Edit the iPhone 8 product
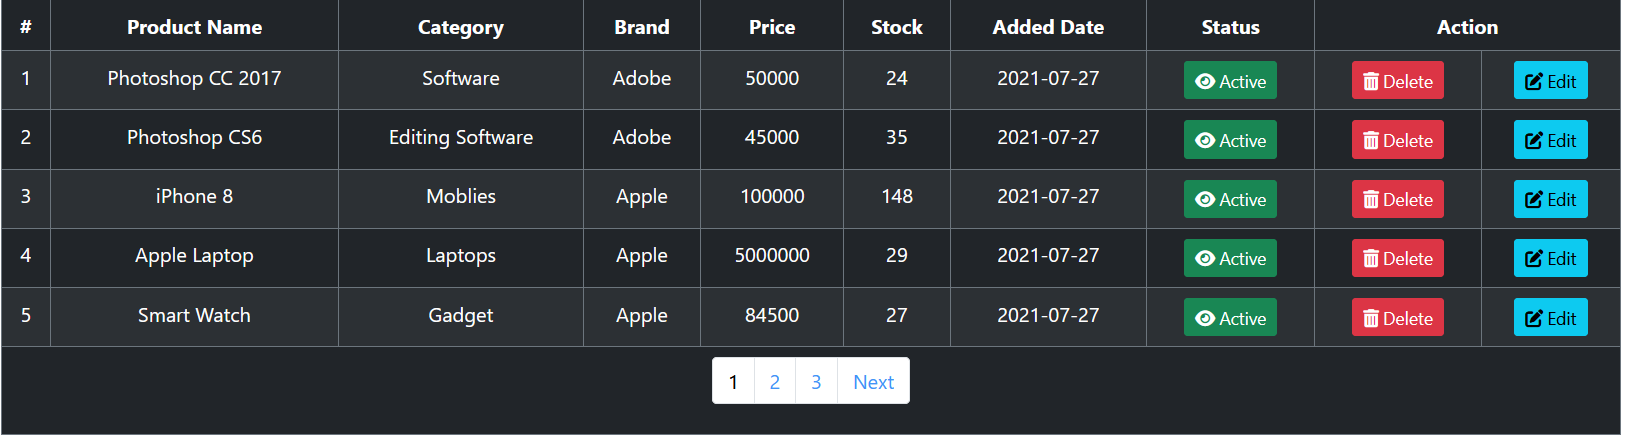1625x437 pixels. coord(1550,199)
